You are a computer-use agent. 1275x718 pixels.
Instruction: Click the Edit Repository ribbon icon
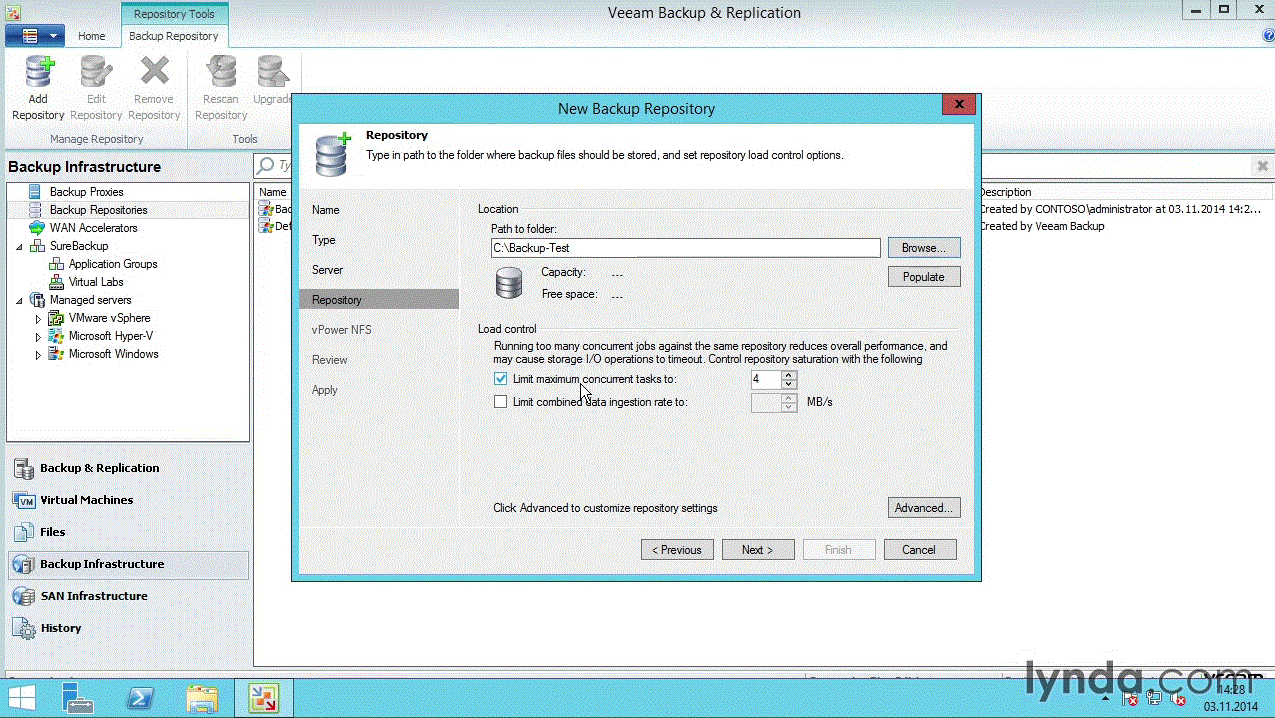tap(96, 89)
